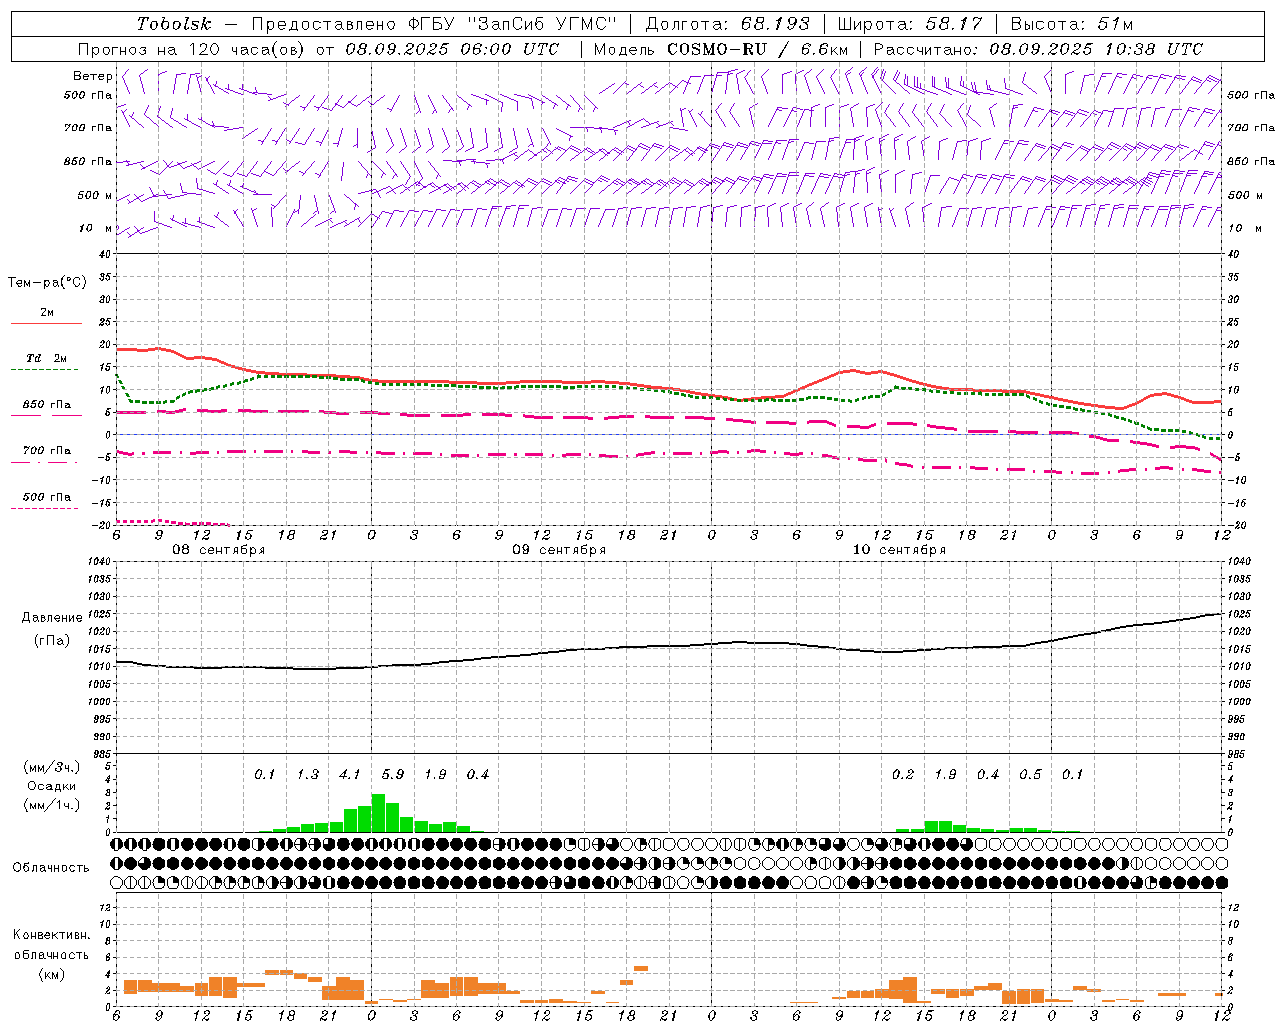The height and width of the screenshot is (1024, 1280).
Task: Click the precipitation value "4.1"
Action: pos(350,774)
